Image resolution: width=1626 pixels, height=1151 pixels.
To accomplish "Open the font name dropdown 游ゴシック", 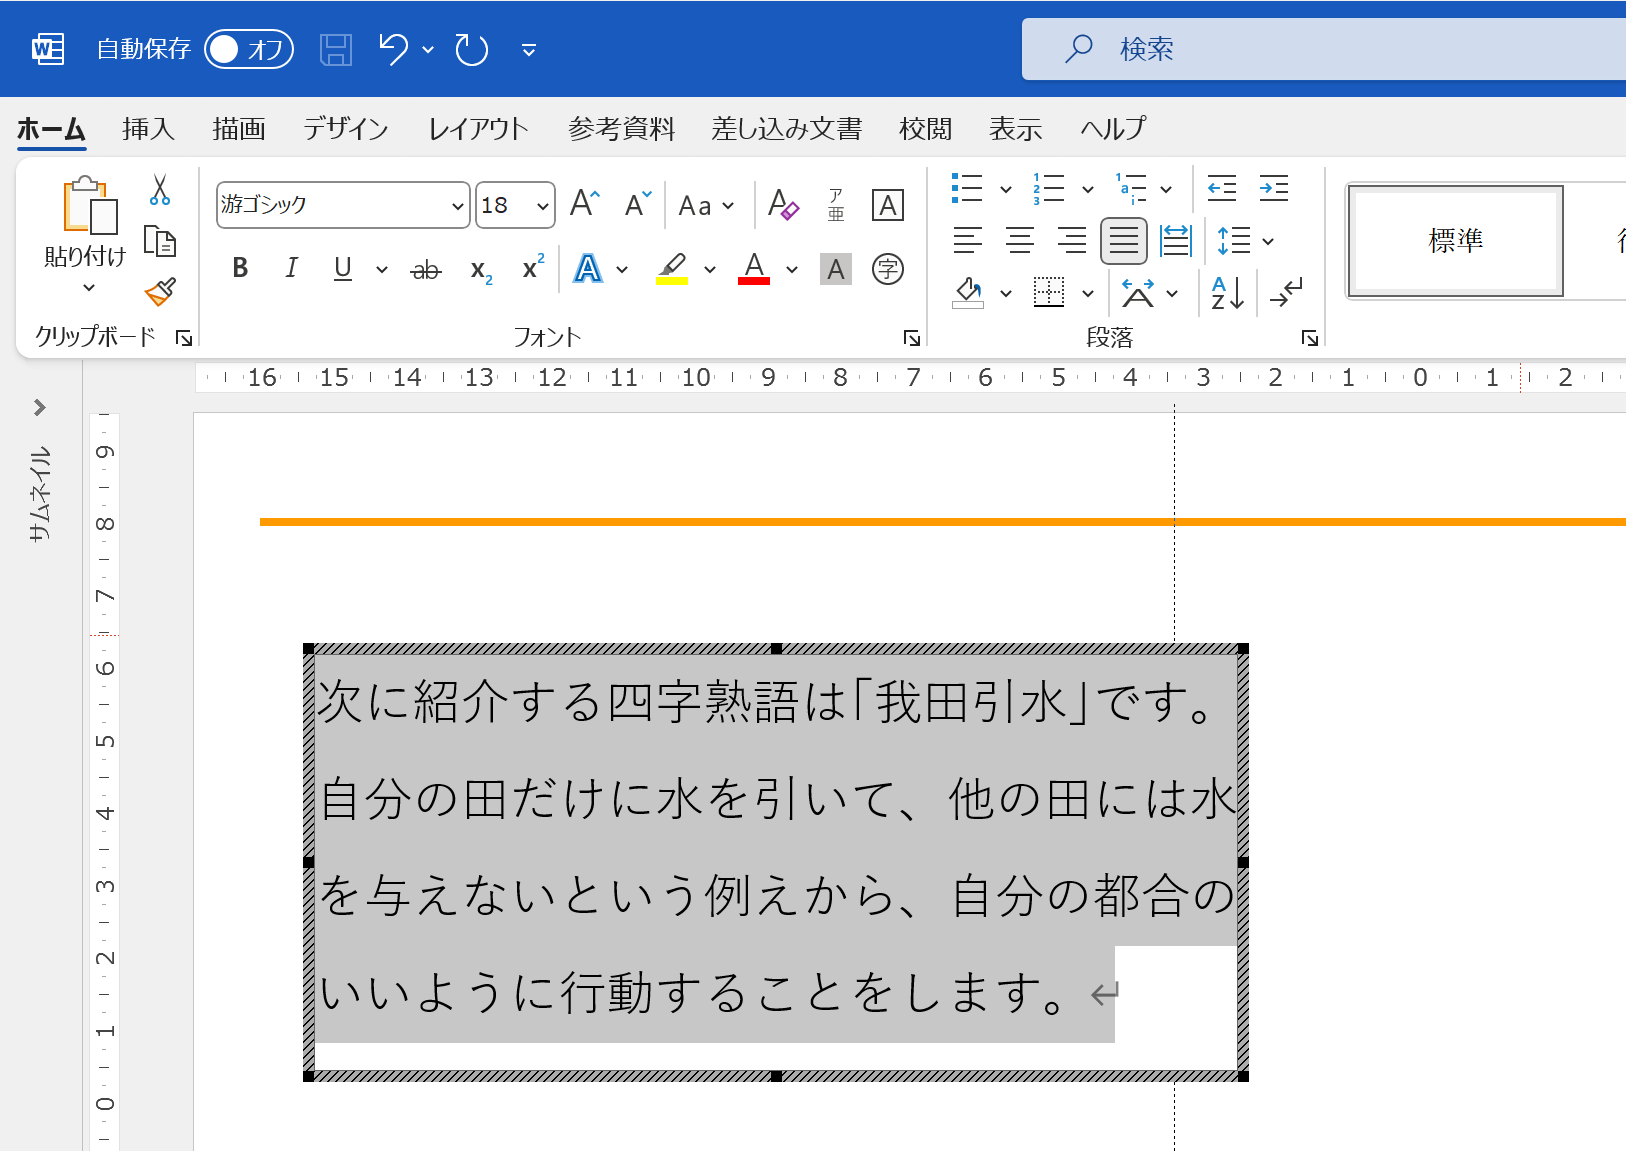I will (x=456, y=205).
